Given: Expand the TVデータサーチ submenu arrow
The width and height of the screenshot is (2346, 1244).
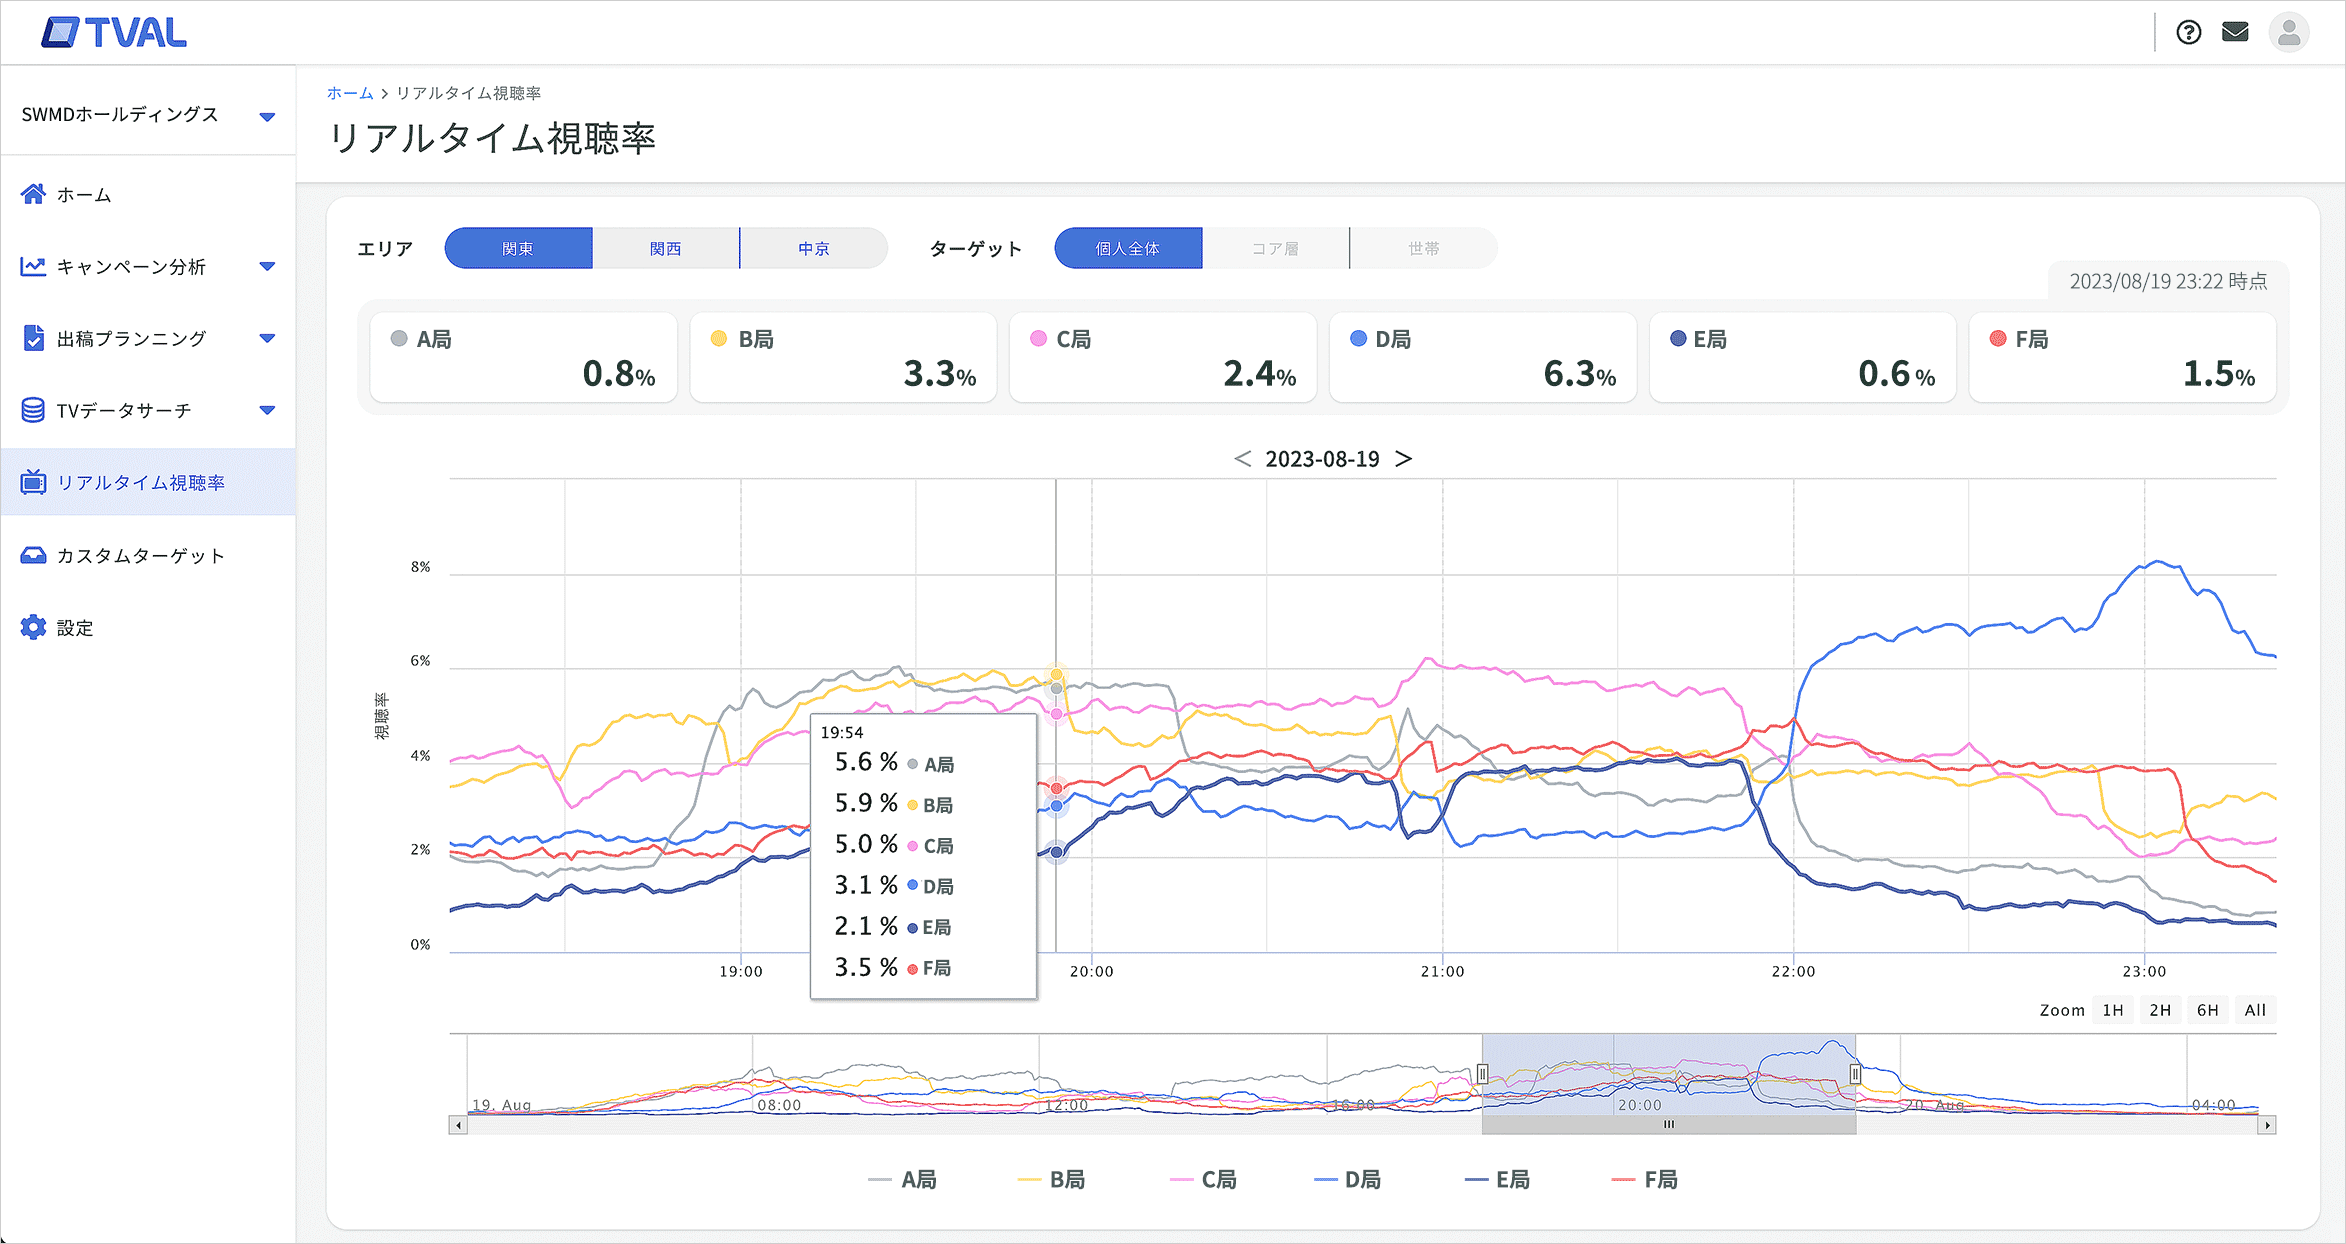Looking at the screenshot, I should 267,410.
